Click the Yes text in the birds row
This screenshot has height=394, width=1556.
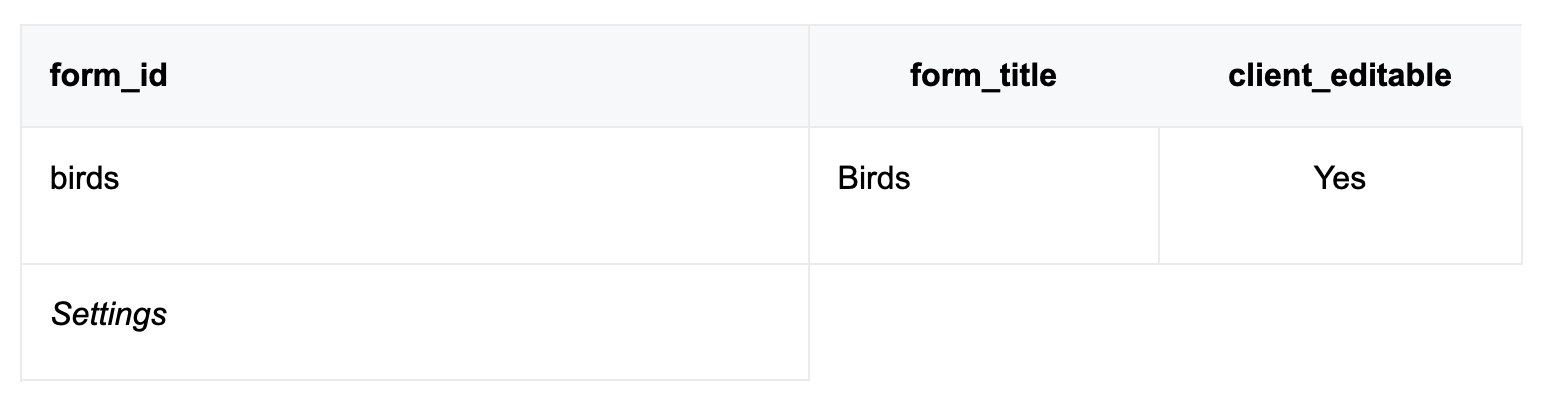tap(1340, 178)
